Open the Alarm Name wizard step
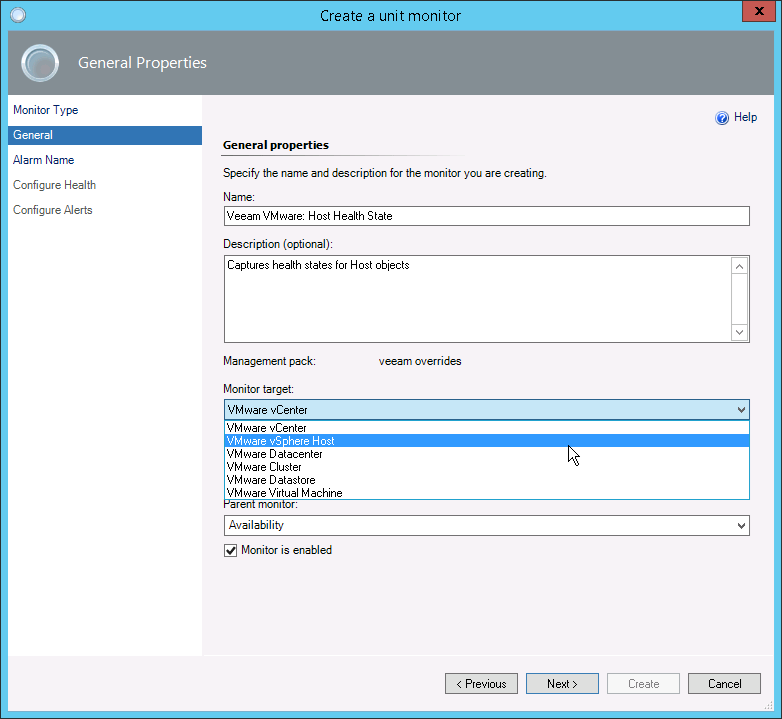Screen dimensions: 782x719 tap(43, 160)
